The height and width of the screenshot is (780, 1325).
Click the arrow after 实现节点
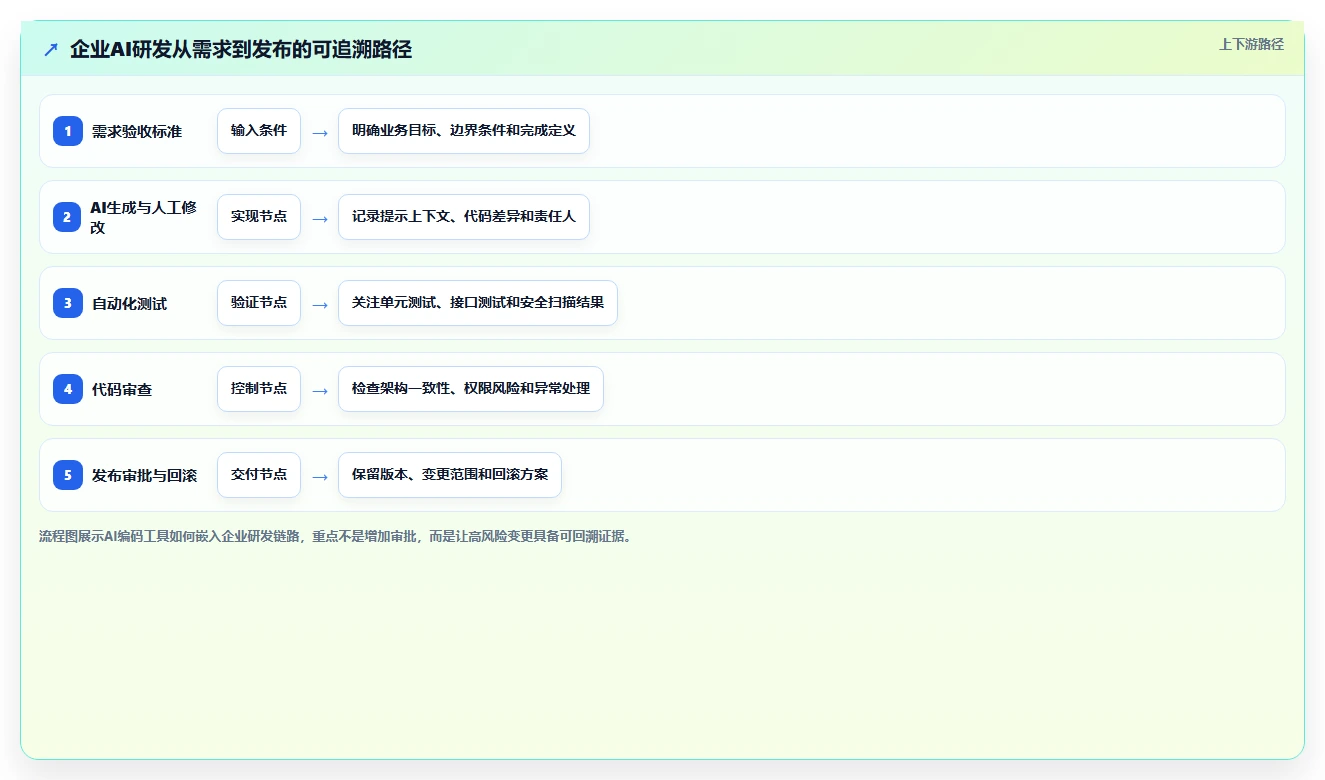320,218
